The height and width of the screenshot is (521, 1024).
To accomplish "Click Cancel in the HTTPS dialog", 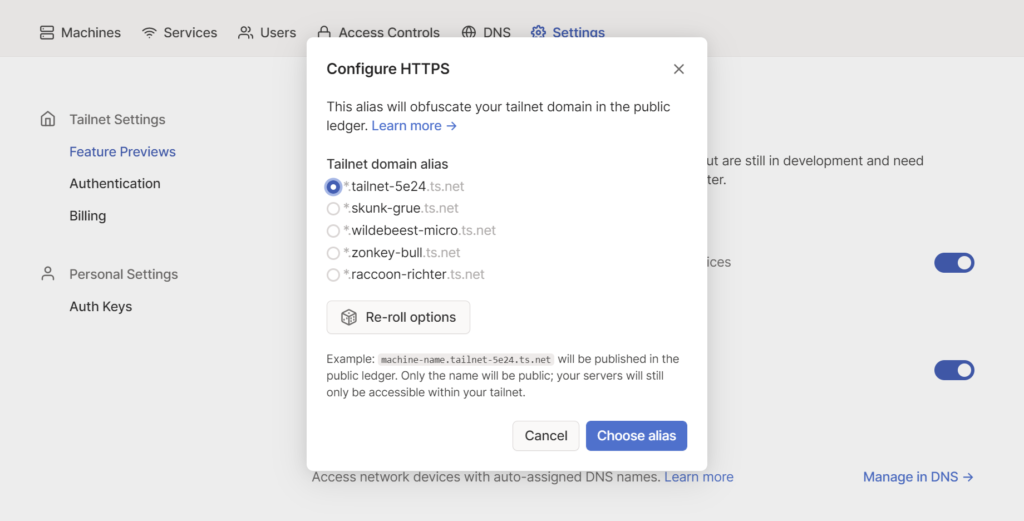I will point(546,435).
